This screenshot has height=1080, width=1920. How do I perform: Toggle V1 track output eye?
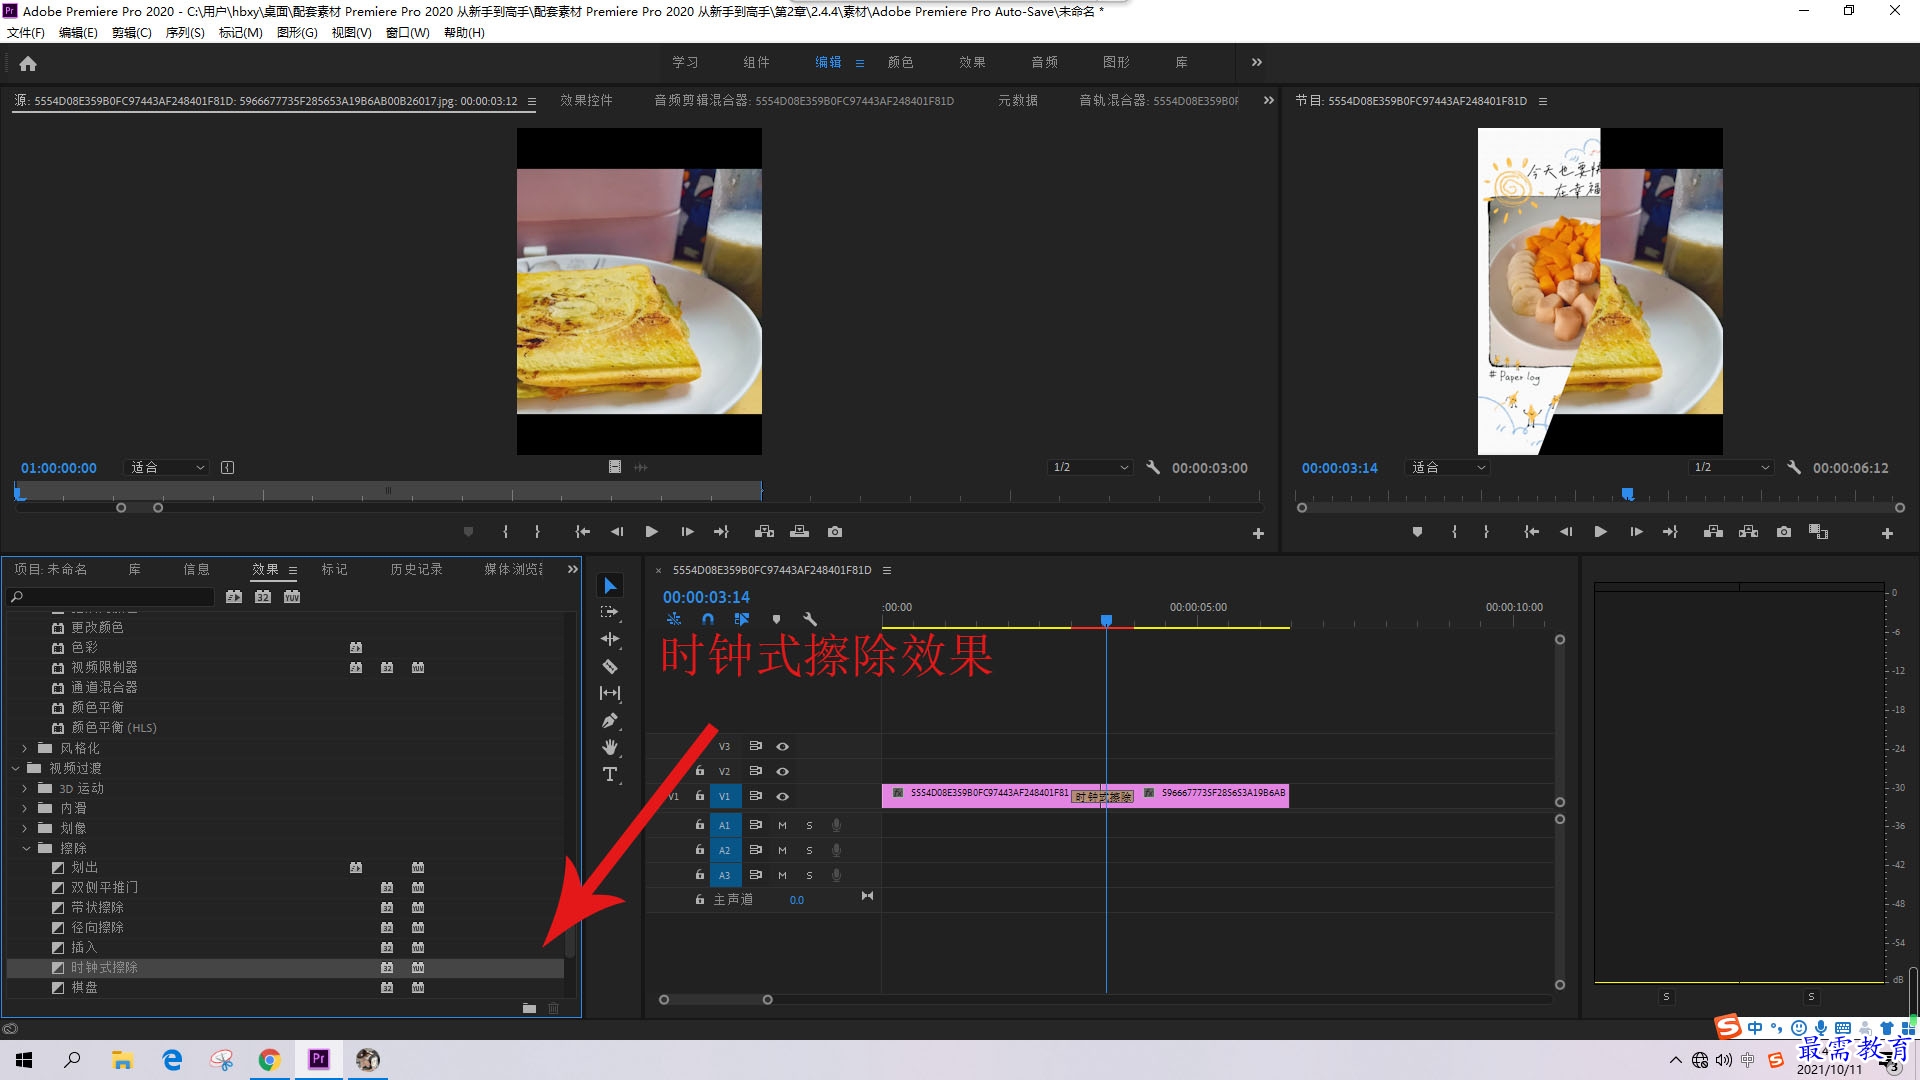click(783, 797)
